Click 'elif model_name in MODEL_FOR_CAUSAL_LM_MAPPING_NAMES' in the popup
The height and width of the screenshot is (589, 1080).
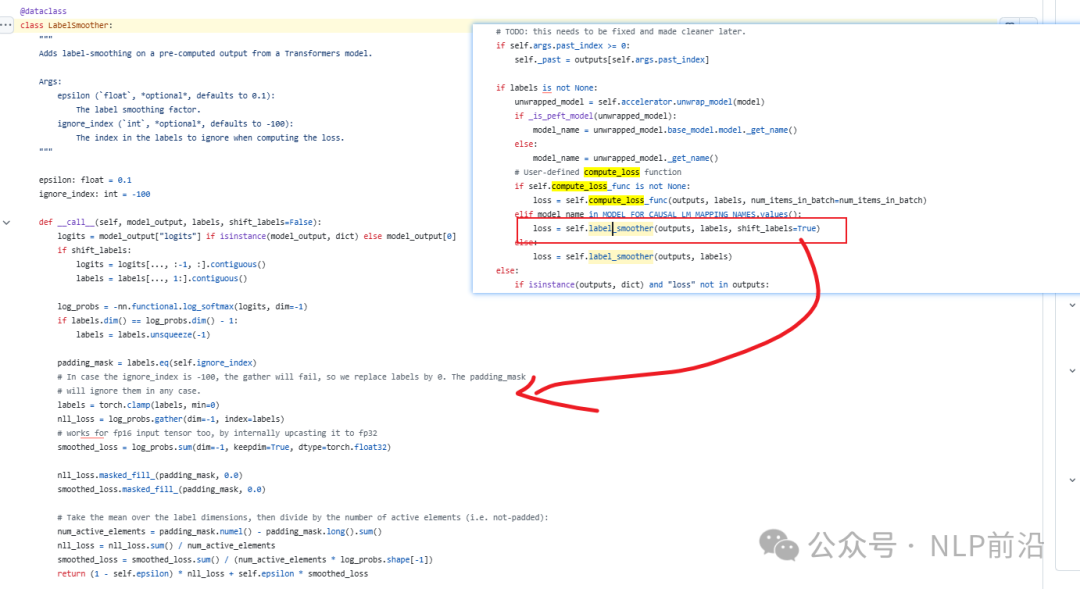(658, 214)
